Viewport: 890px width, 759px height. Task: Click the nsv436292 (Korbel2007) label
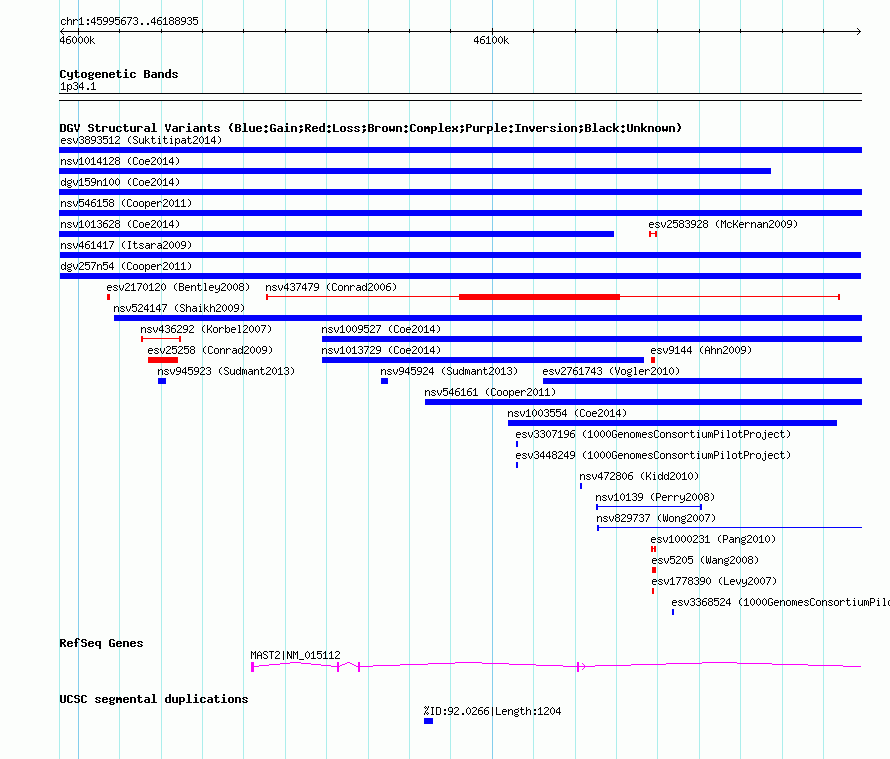coord(206,329)
